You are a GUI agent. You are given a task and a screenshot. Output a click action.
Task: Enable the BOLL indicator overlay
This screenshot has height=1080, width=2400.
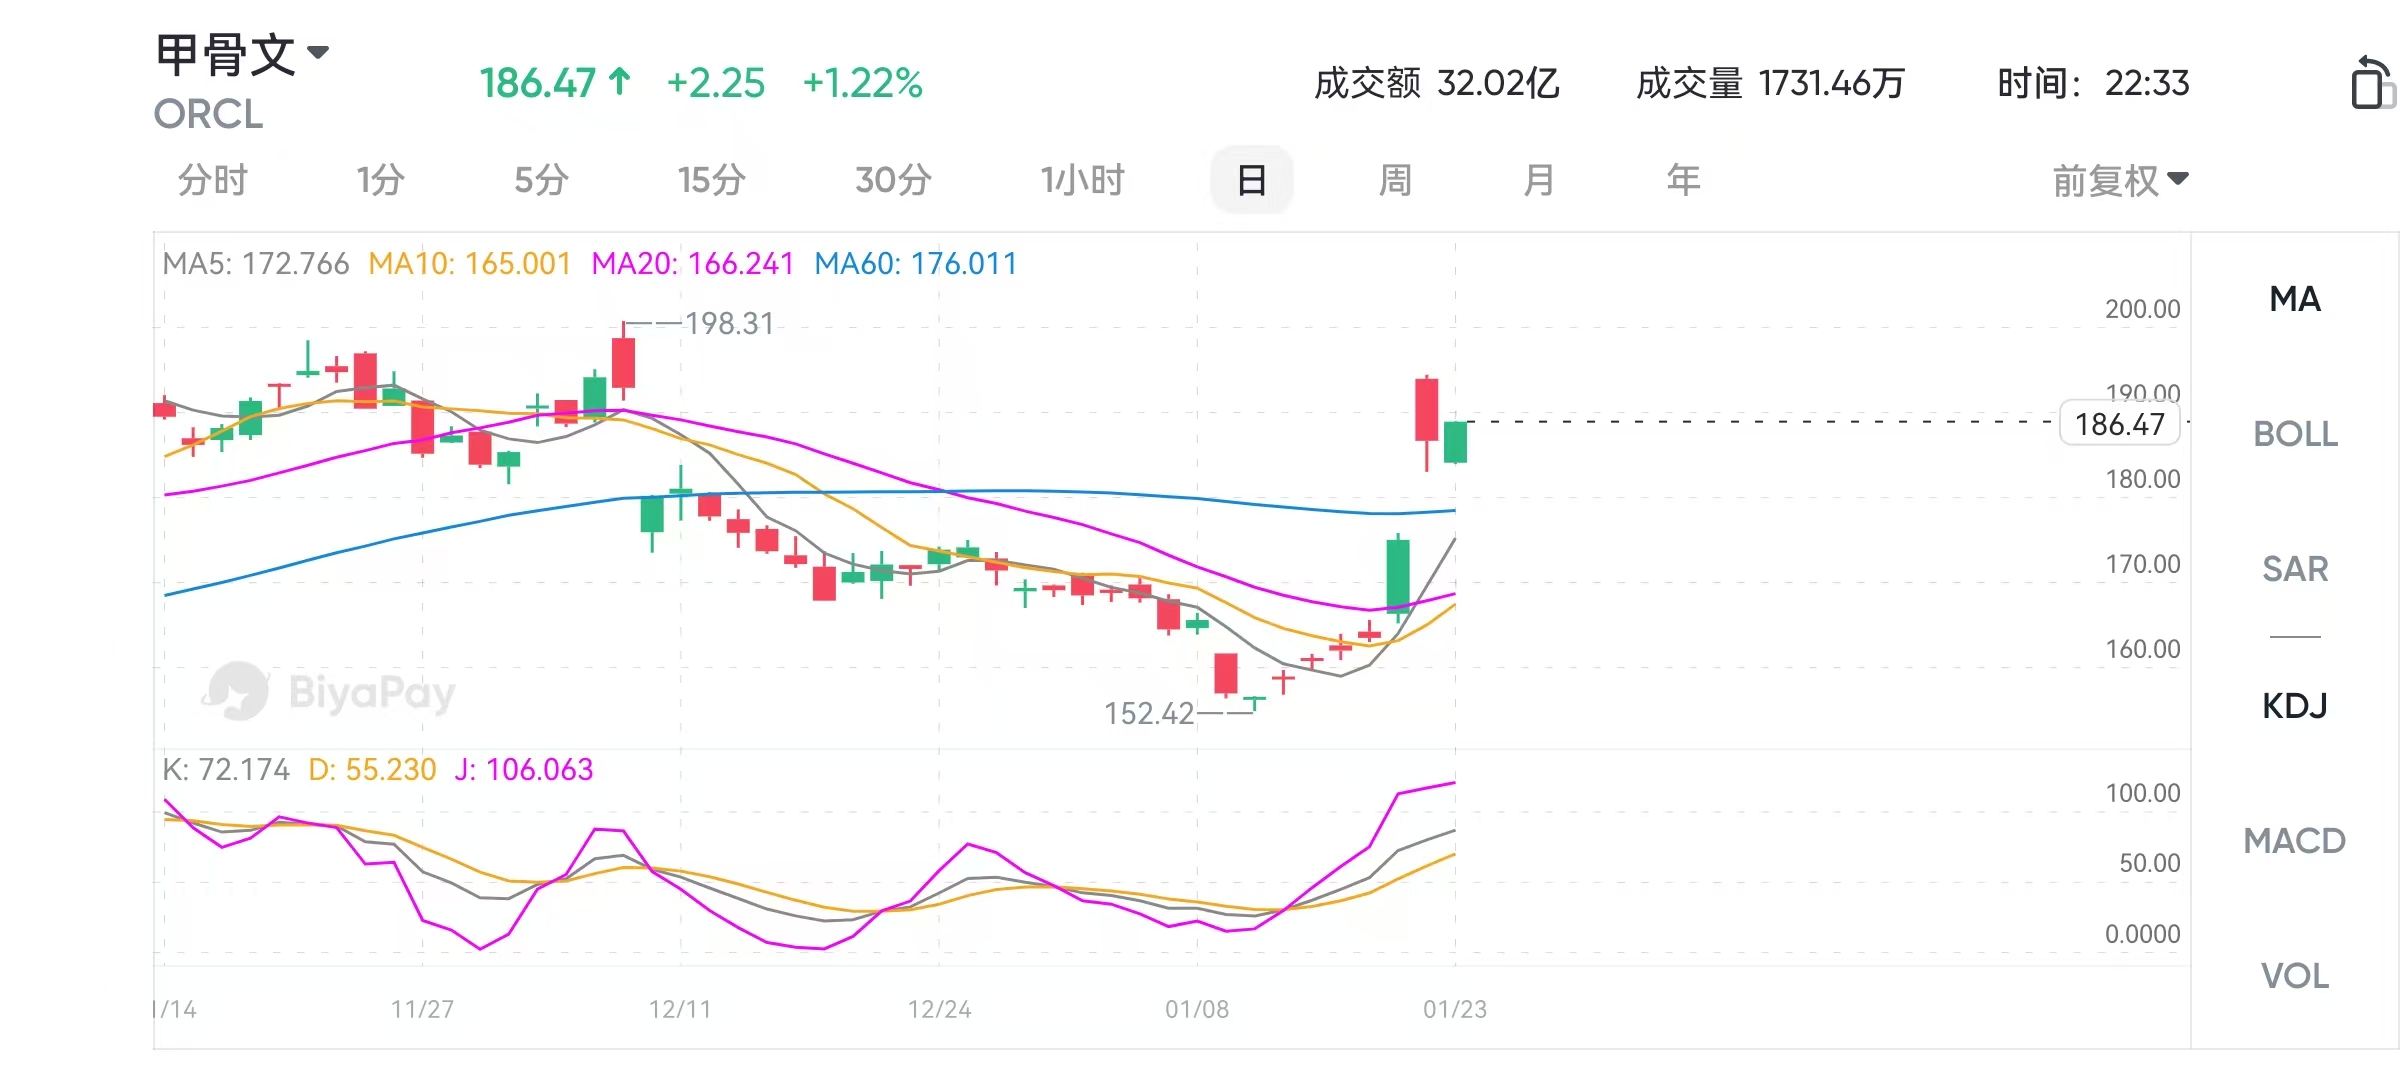point(2295,434)
